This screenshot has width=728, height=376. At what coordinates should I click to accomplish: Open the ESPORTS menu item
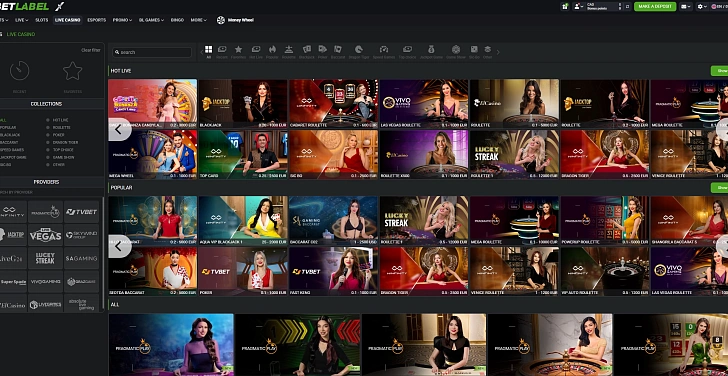click(x=97, y=20)
